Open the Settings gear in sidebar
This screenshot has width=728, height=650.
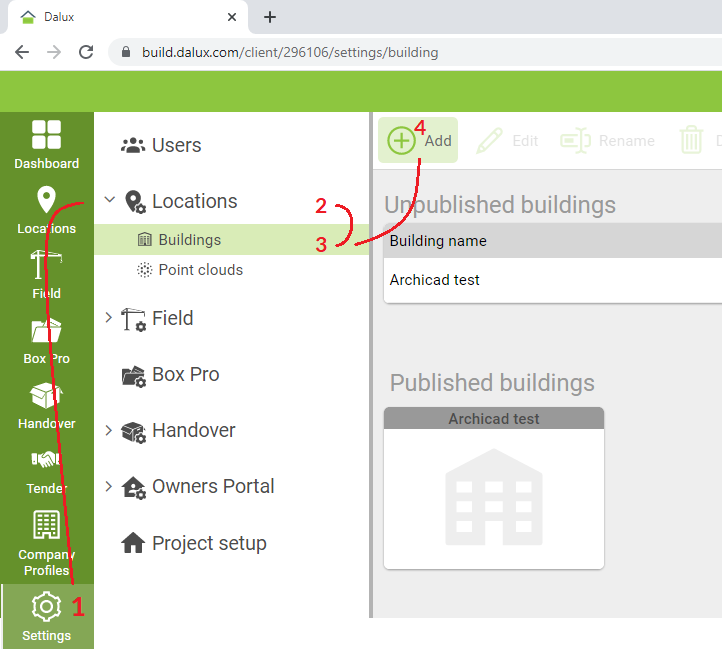[x=46, y=616]
